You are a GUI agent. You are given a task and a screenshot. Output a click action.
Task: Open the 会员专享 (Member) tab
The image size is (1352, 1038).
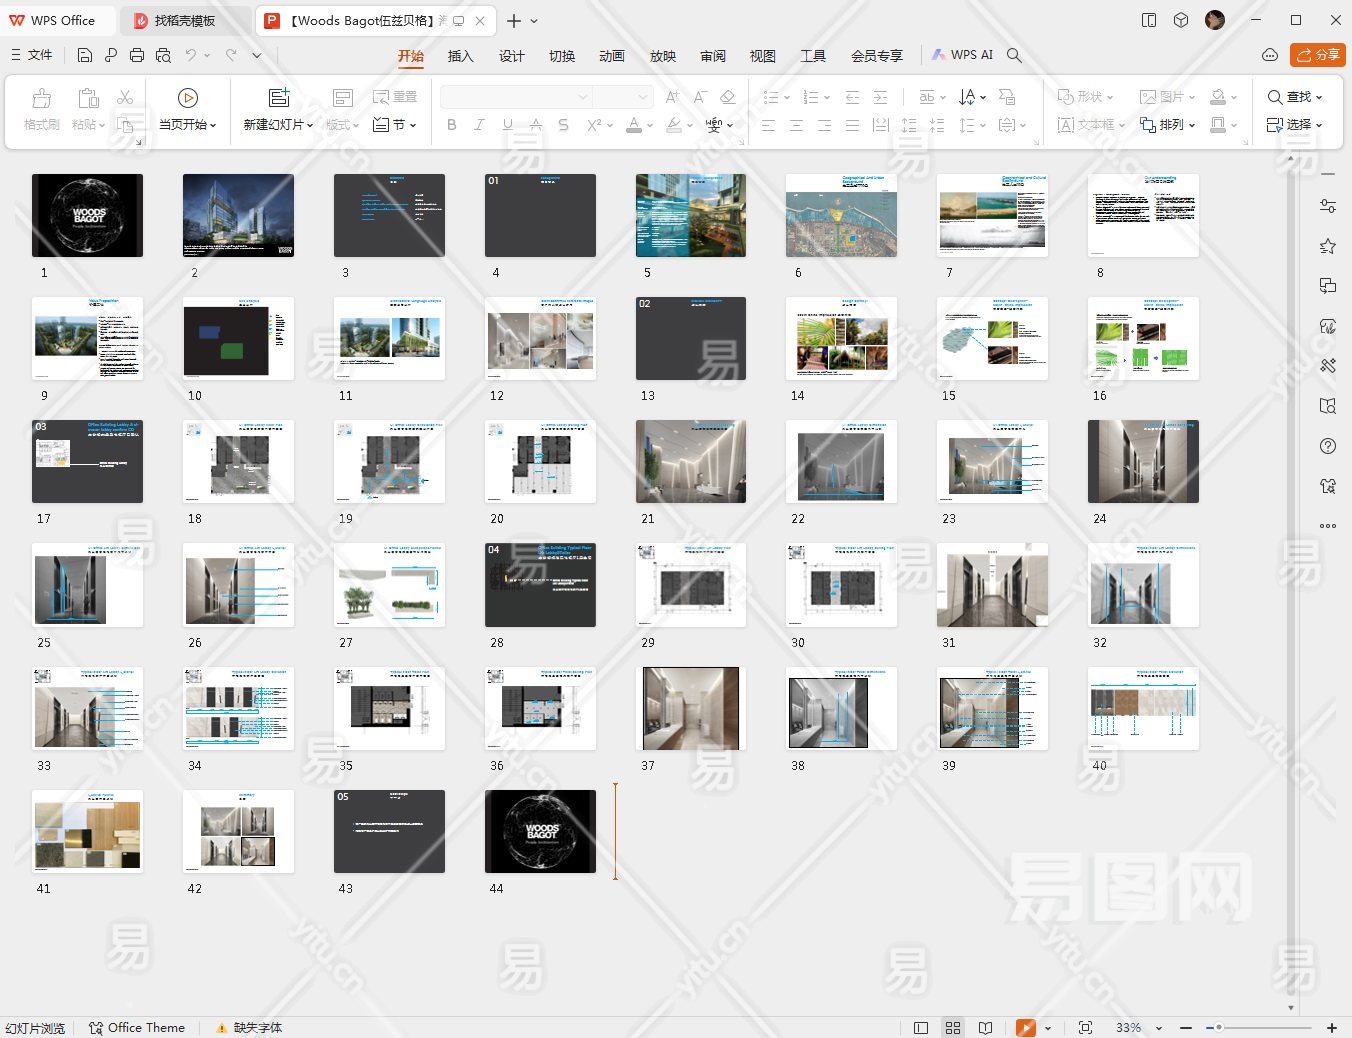877,56
